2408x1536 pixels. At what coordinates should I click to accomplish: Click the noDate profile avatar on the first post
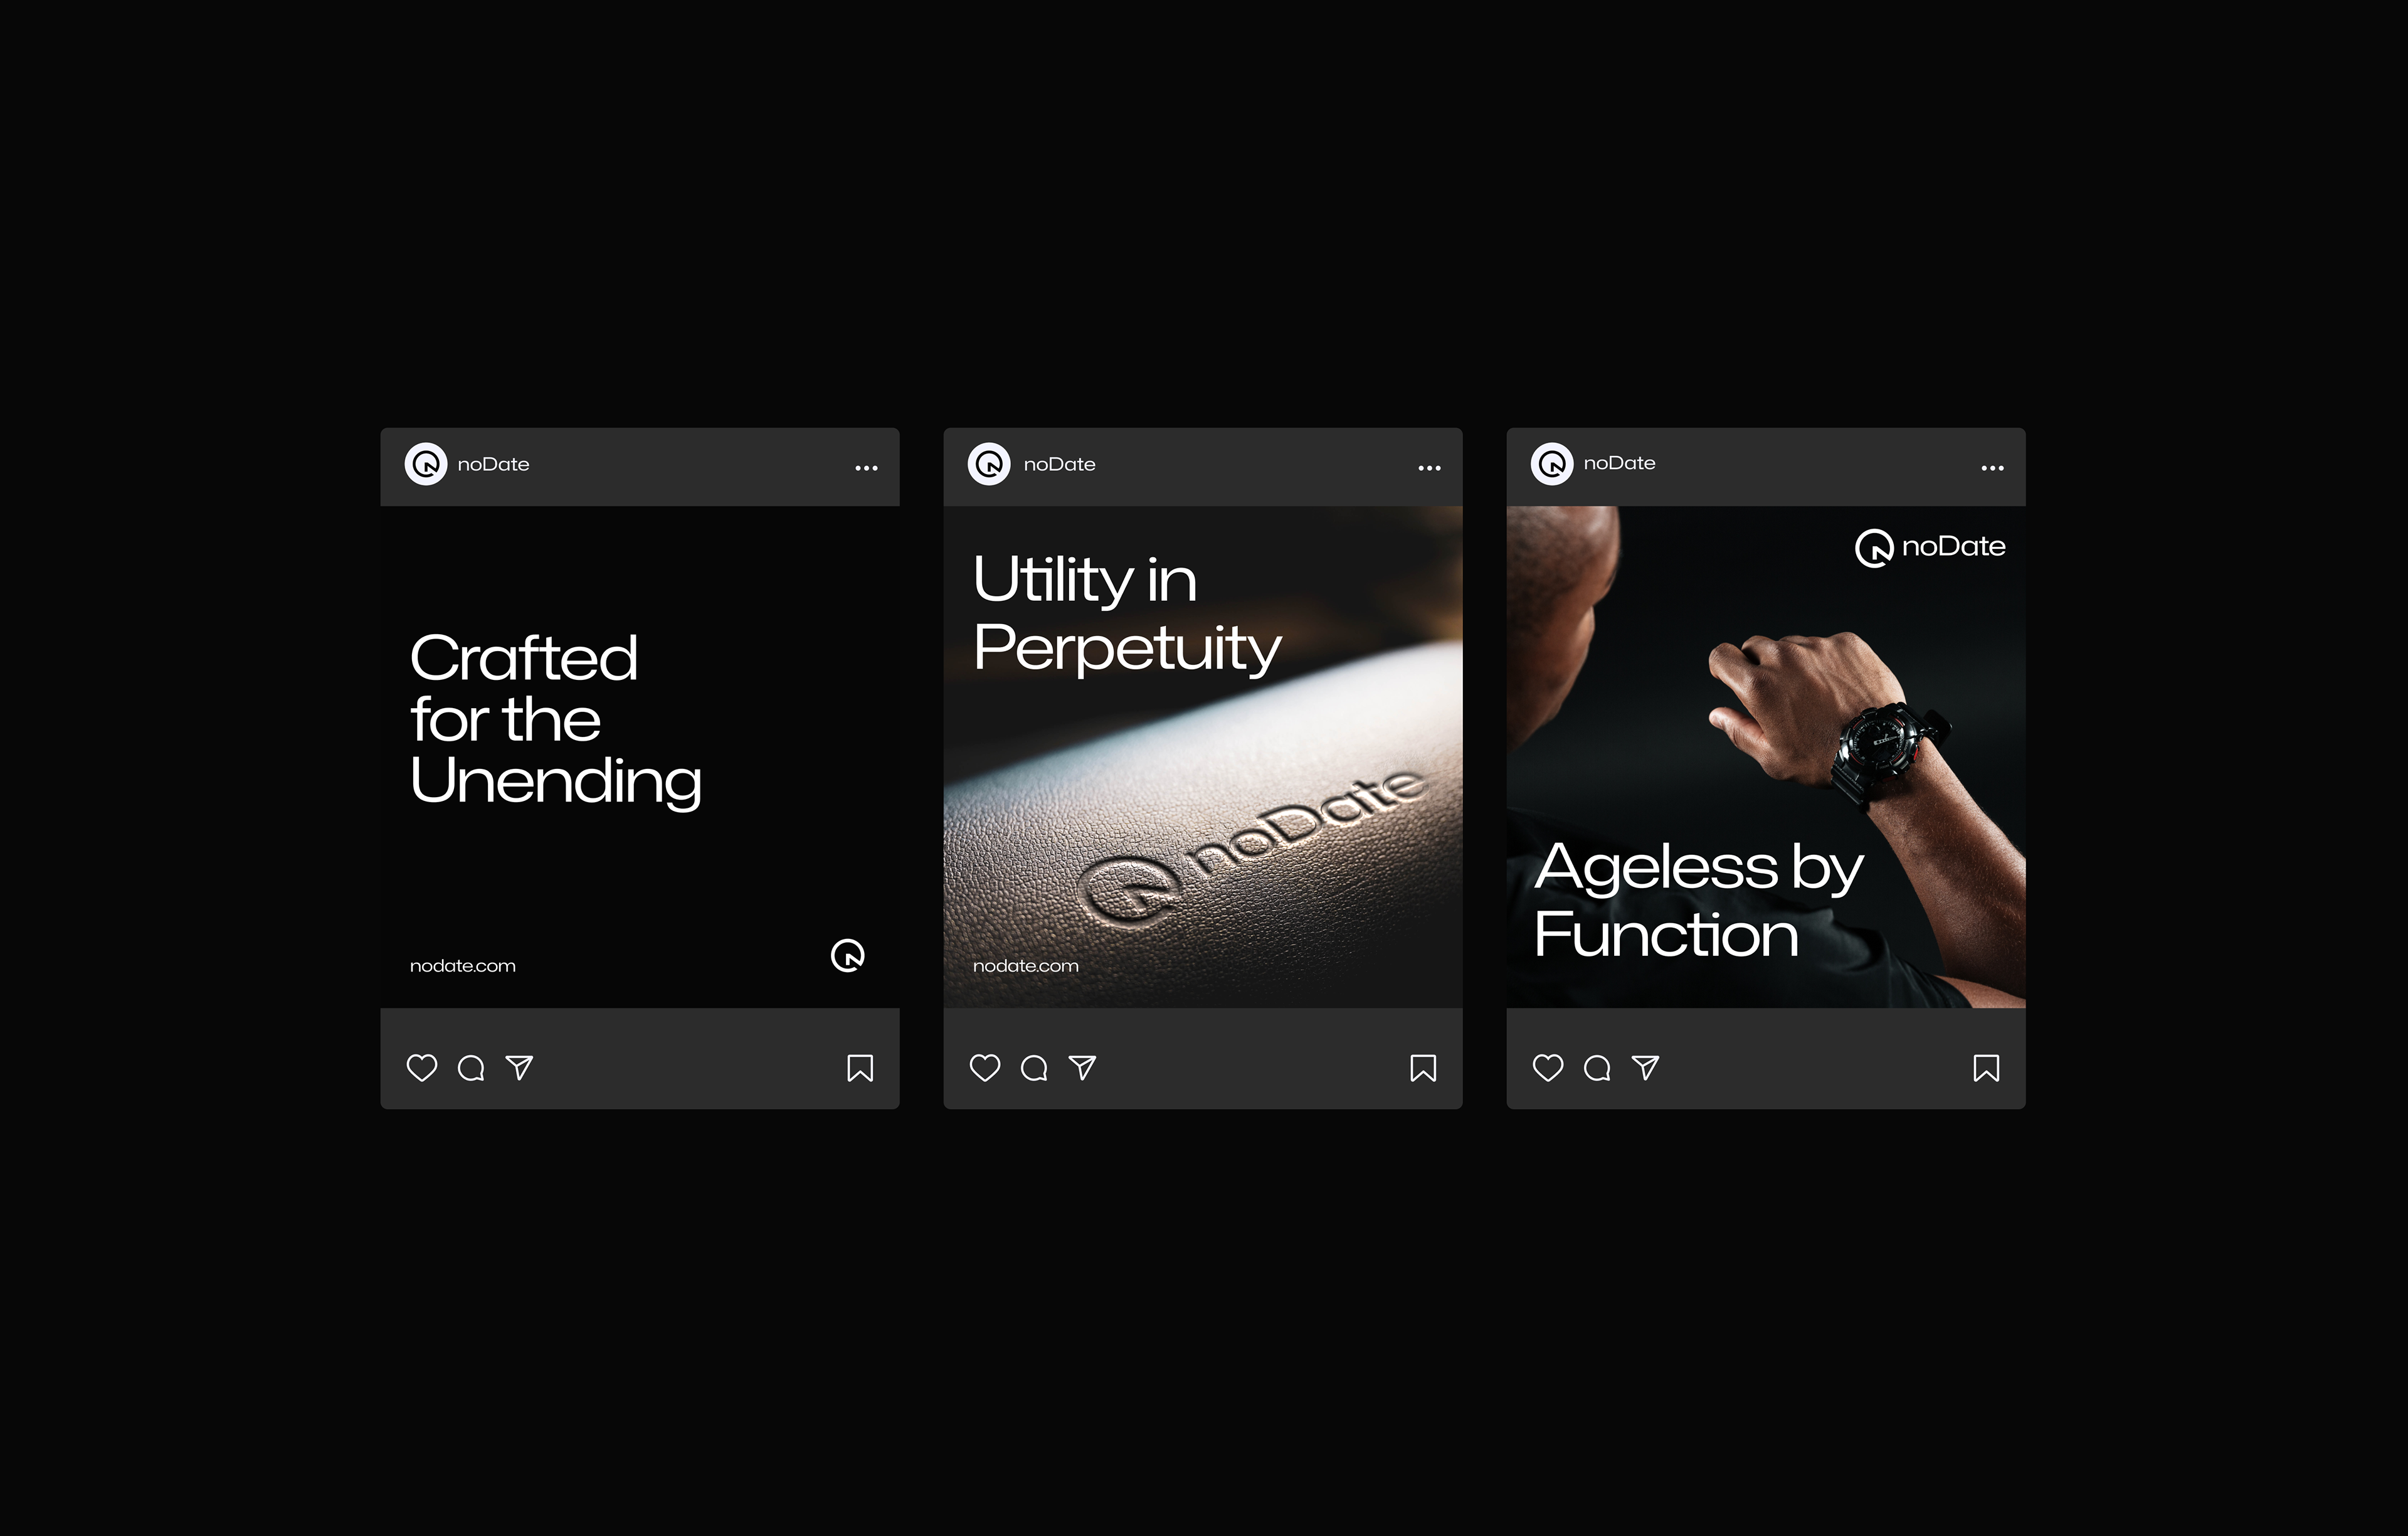point(426,464)
